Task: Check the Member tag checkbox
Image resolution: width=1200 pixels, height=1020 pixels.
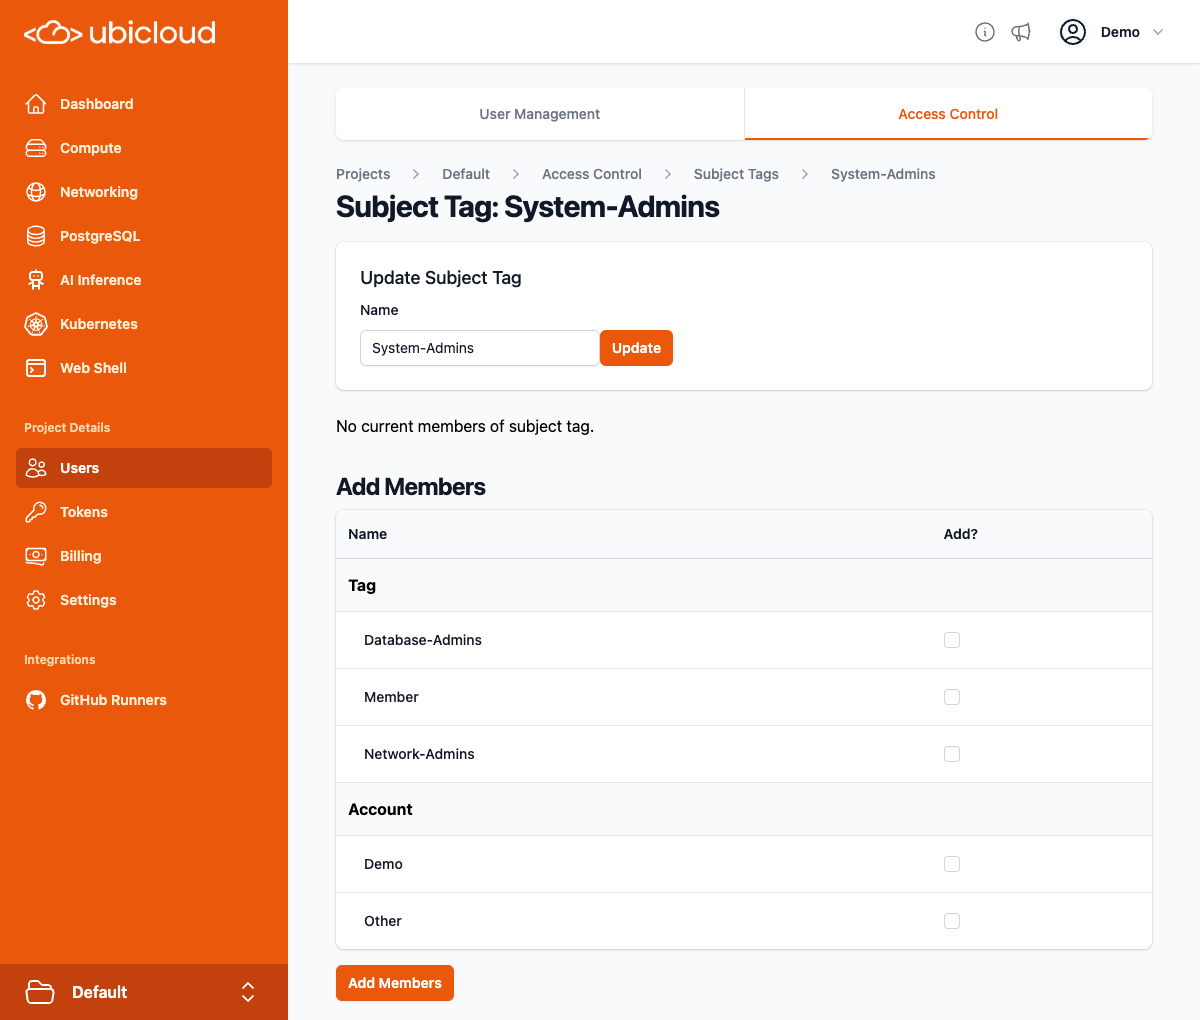Action: (952, 697)
